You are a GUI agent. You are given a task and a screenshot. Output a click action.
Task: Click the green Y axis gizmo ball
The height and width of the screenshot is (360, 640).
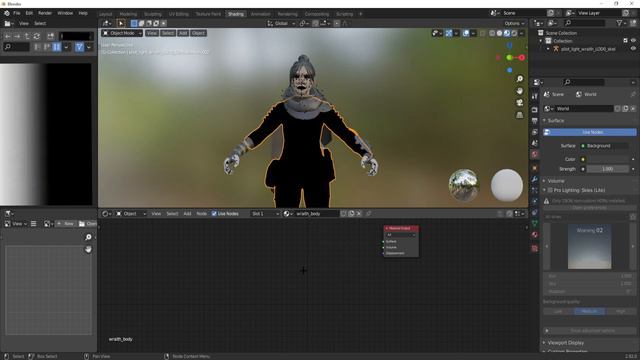pyautogui.click(x=509, y=58)
